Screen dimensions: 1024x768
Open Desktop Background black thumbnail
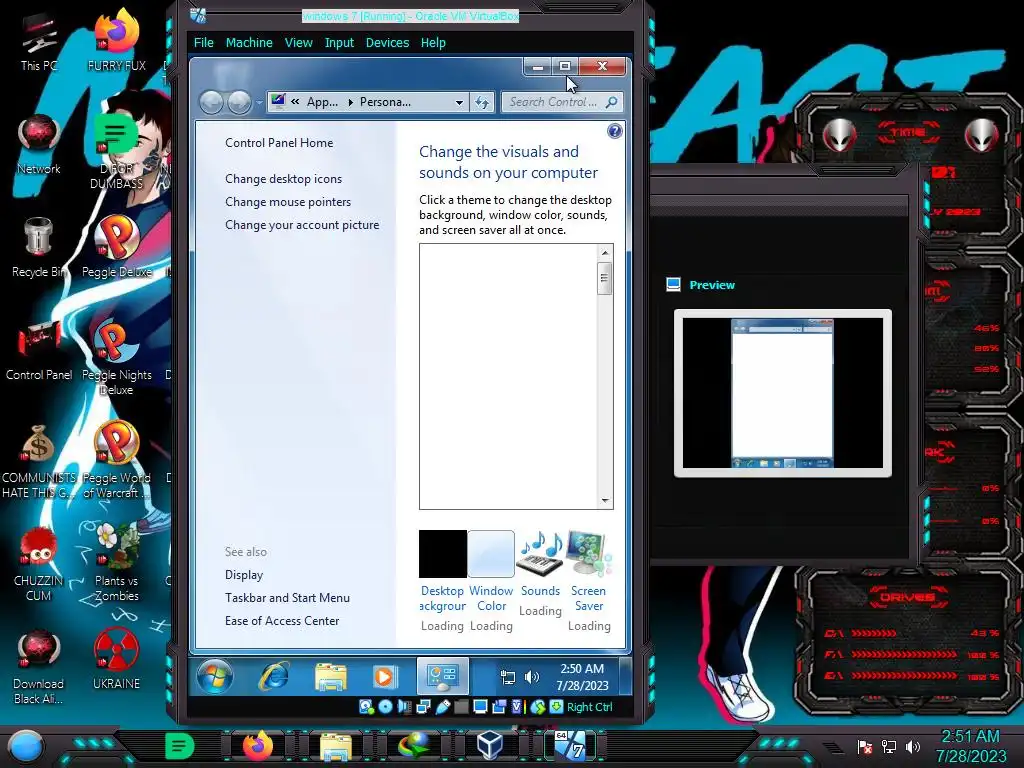coord(443,554)
